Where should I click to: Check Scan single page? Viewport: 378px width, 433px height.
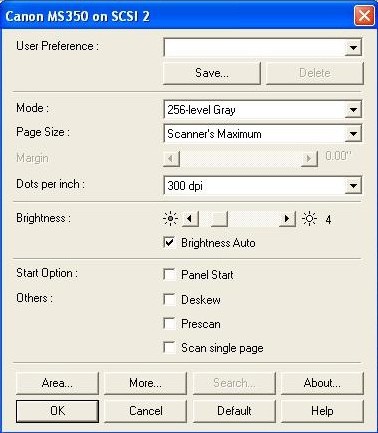point(169,348)
